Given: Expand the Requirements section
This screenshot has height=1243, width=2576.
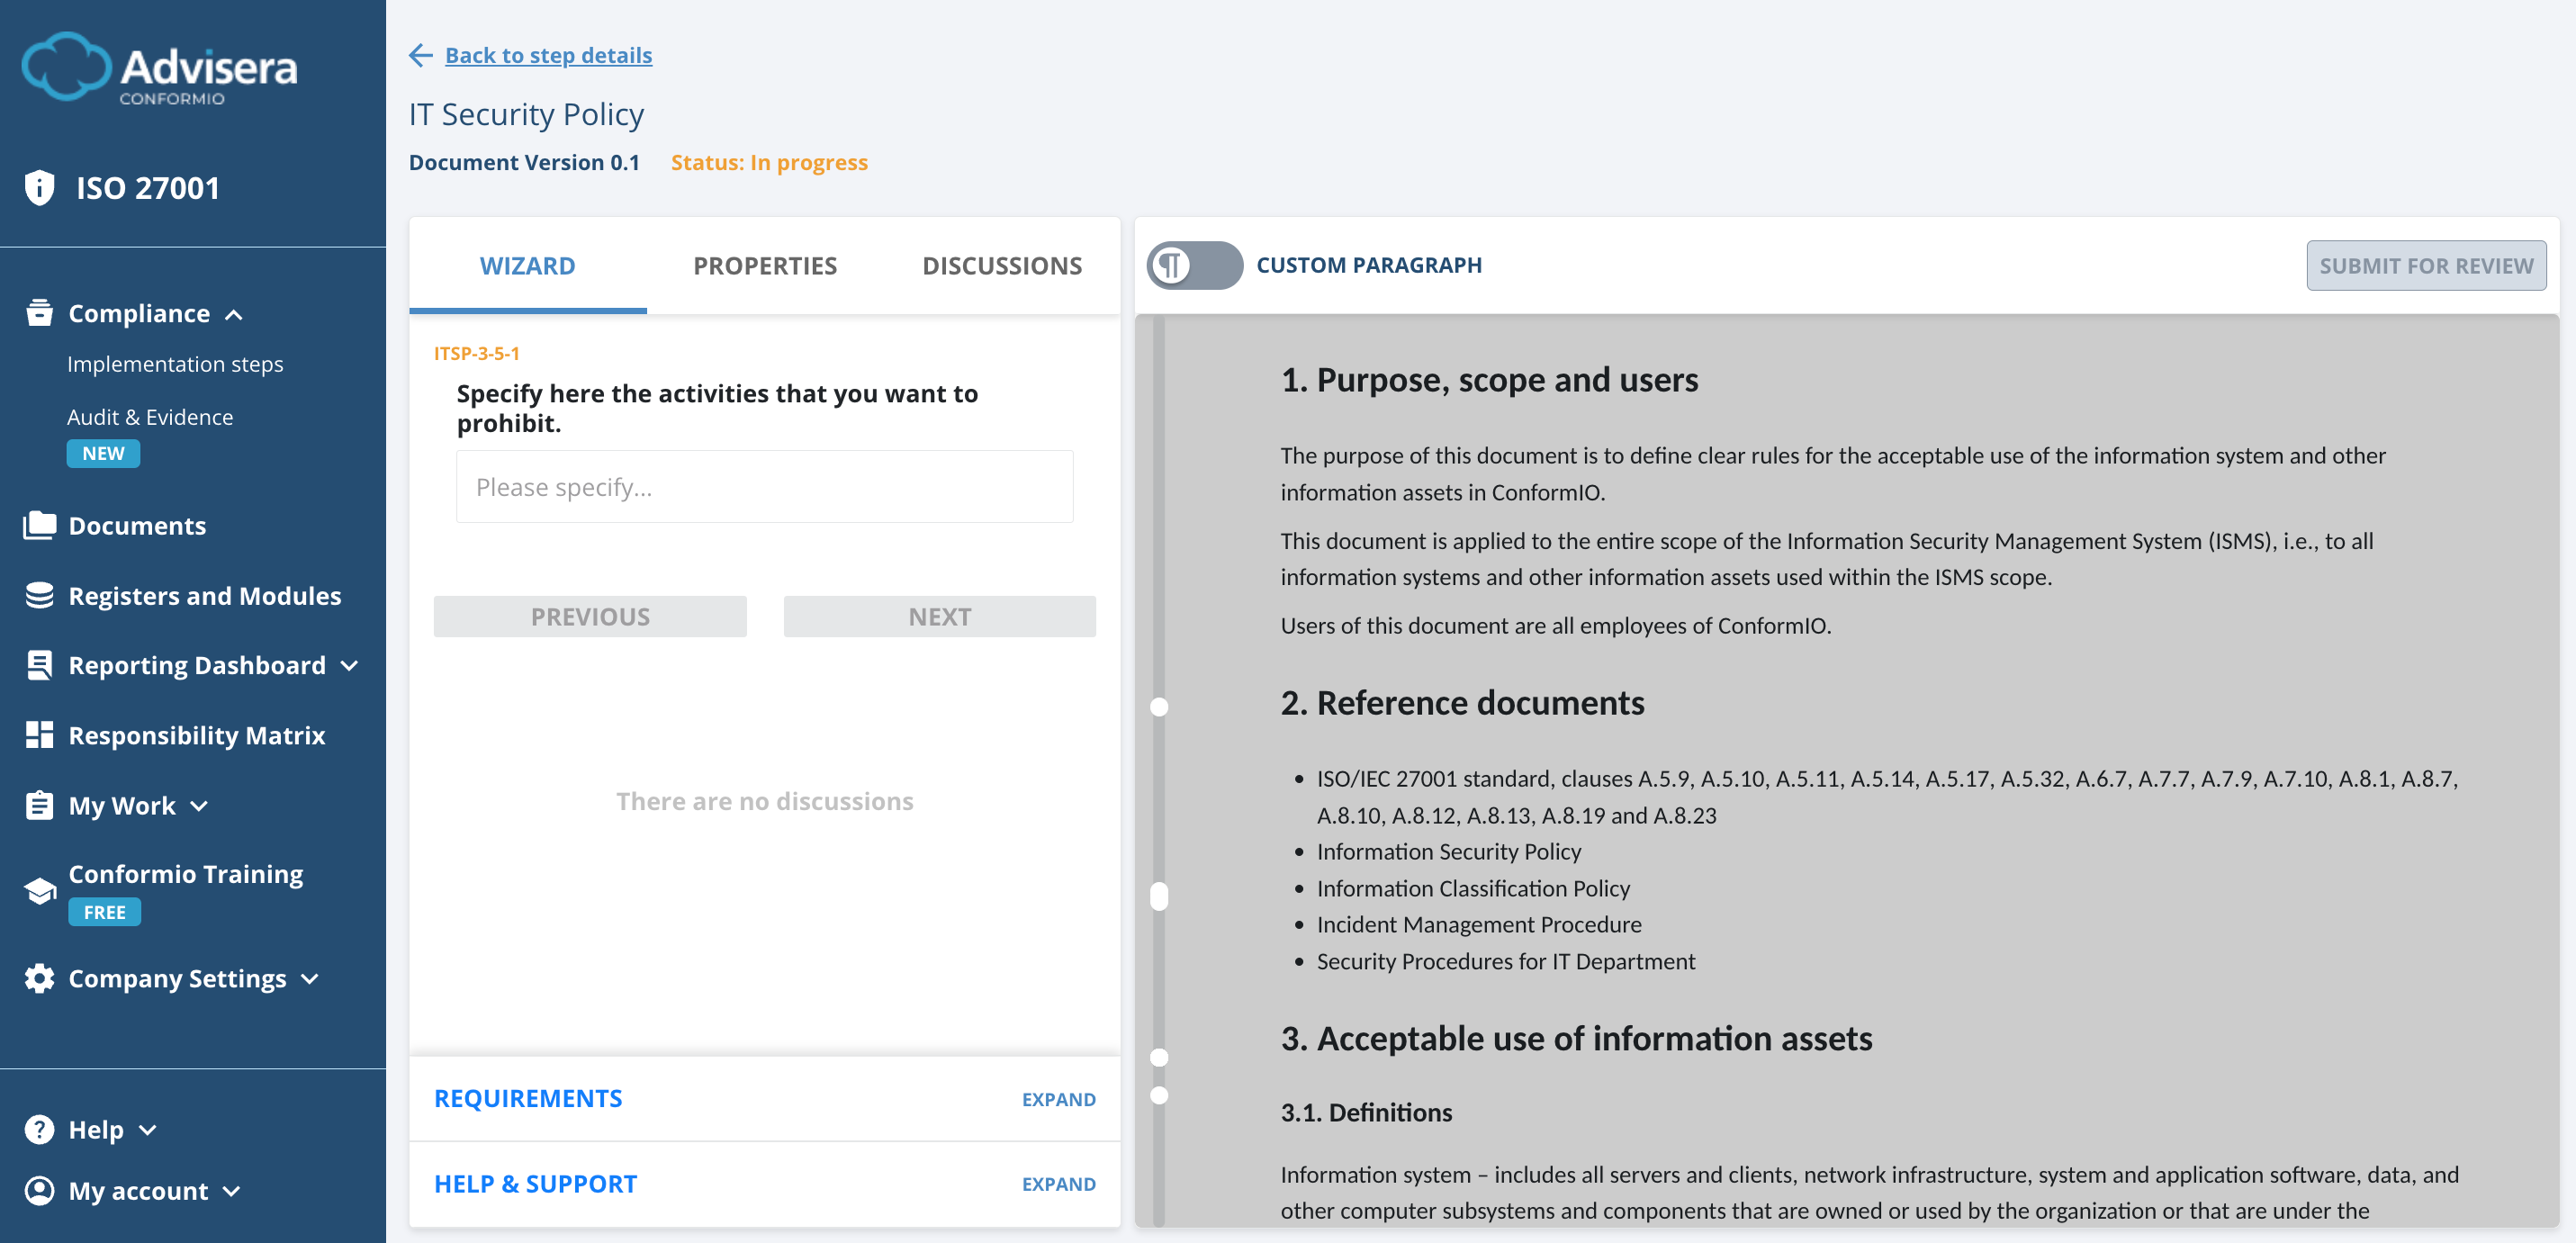Looking at the screenshot, I should [x=1058, y=1098].
